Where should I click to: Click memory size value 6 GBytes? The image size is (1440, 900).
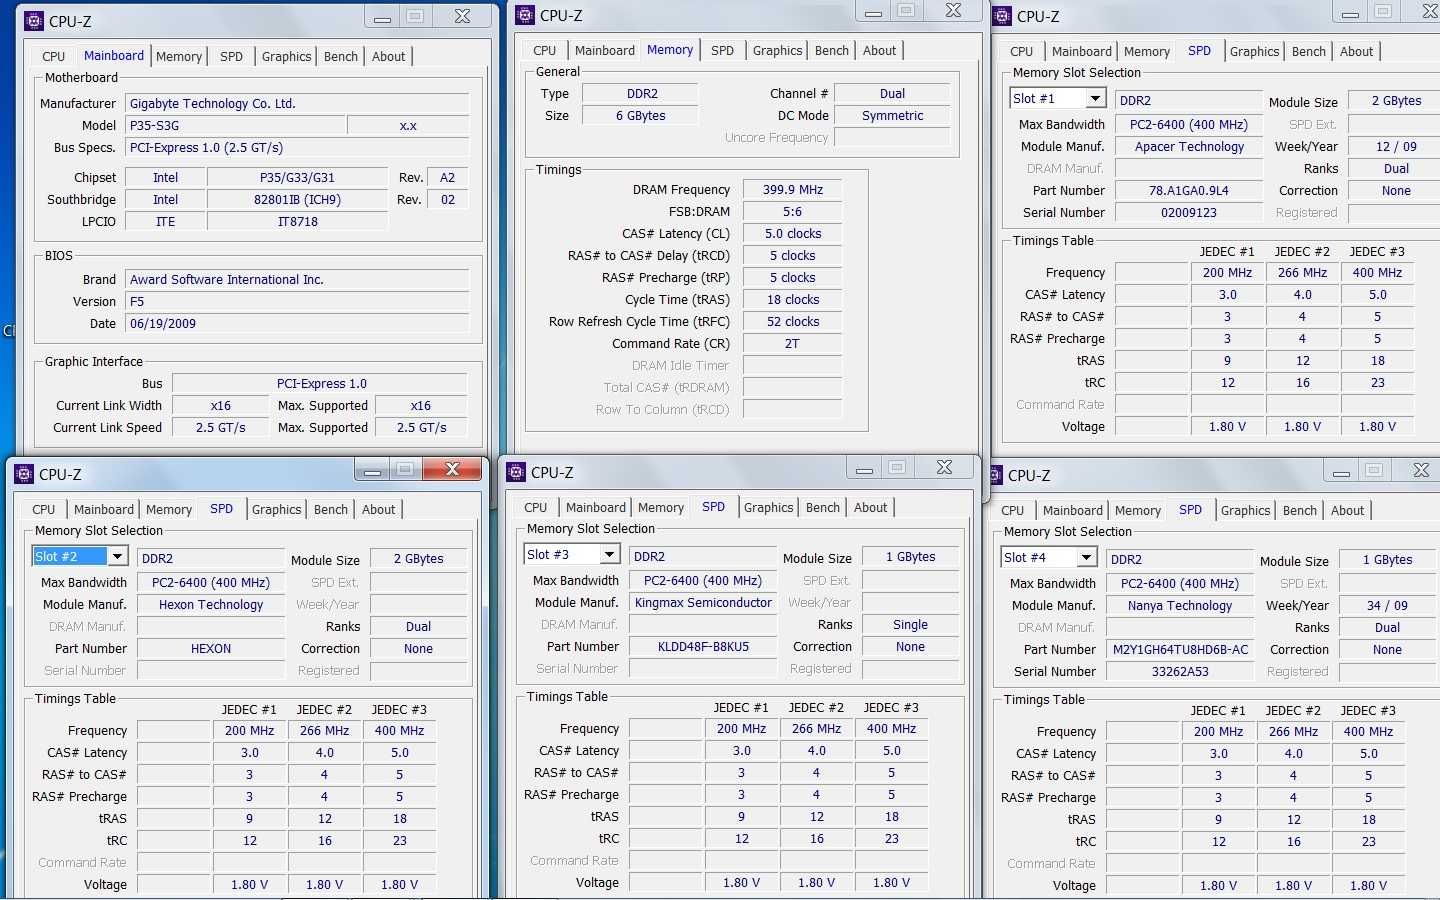click(x=640, y=115)
